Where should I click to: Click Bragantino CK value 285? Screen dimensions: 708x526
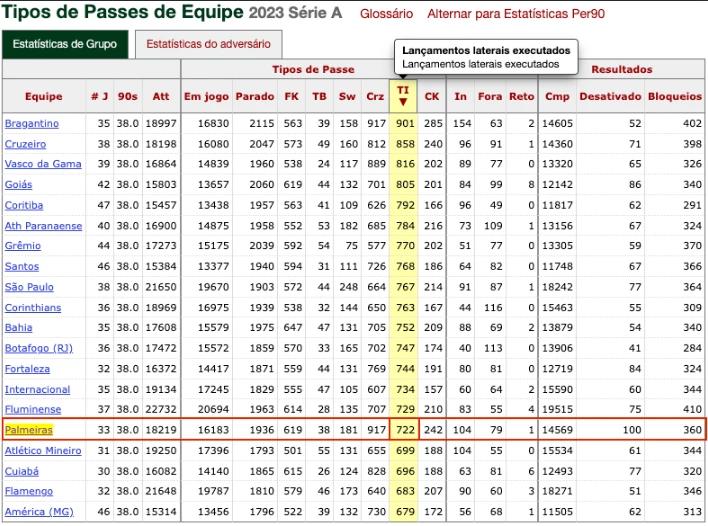click(x=433, y=123)
